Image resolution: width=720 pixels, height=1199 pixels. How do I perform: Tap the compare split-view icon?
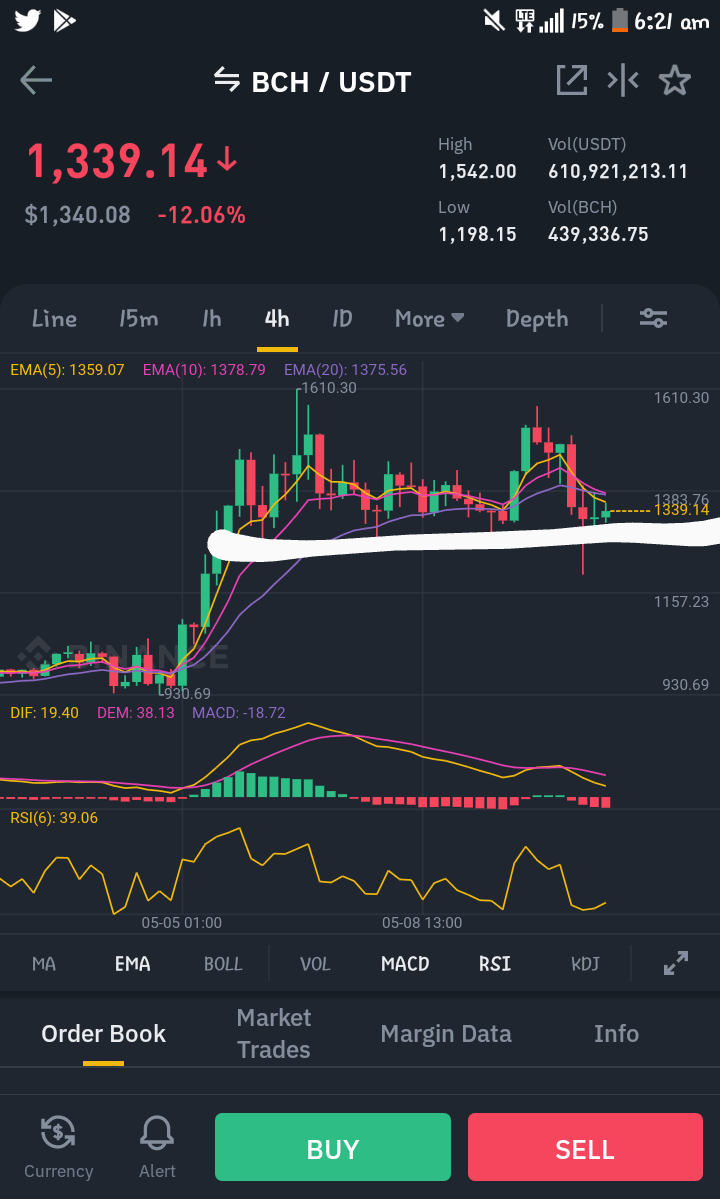[x=623, y=80]
